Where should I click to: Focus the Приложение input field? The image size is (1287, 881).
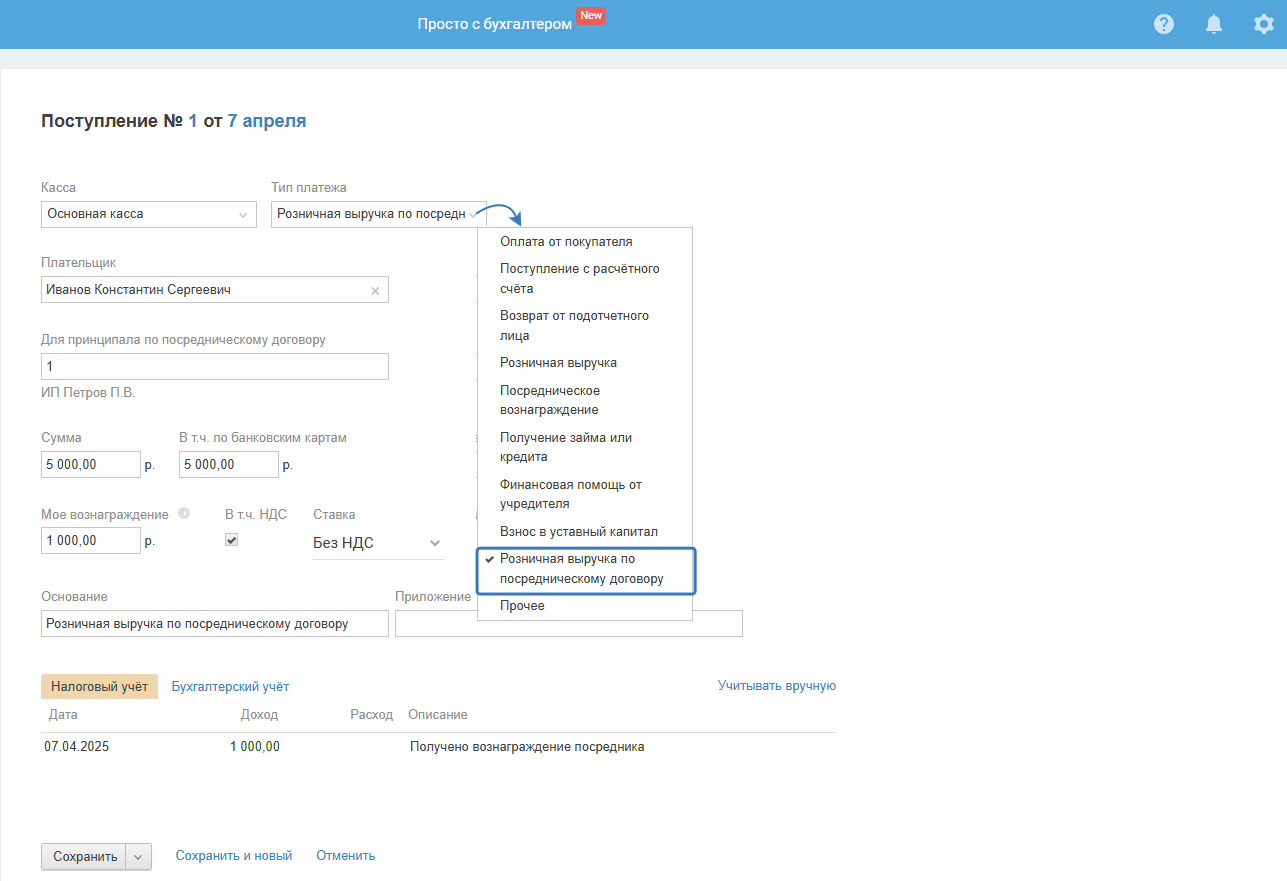(569, 624)
